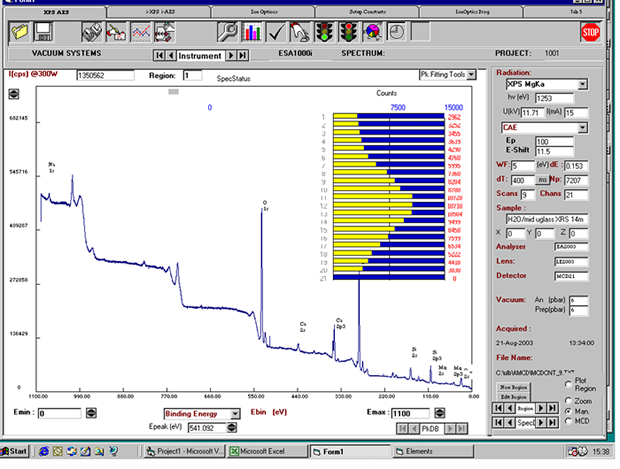Click the Edit Region button
The width and height of the screenshot is (620, 469).
coord(513,397)
